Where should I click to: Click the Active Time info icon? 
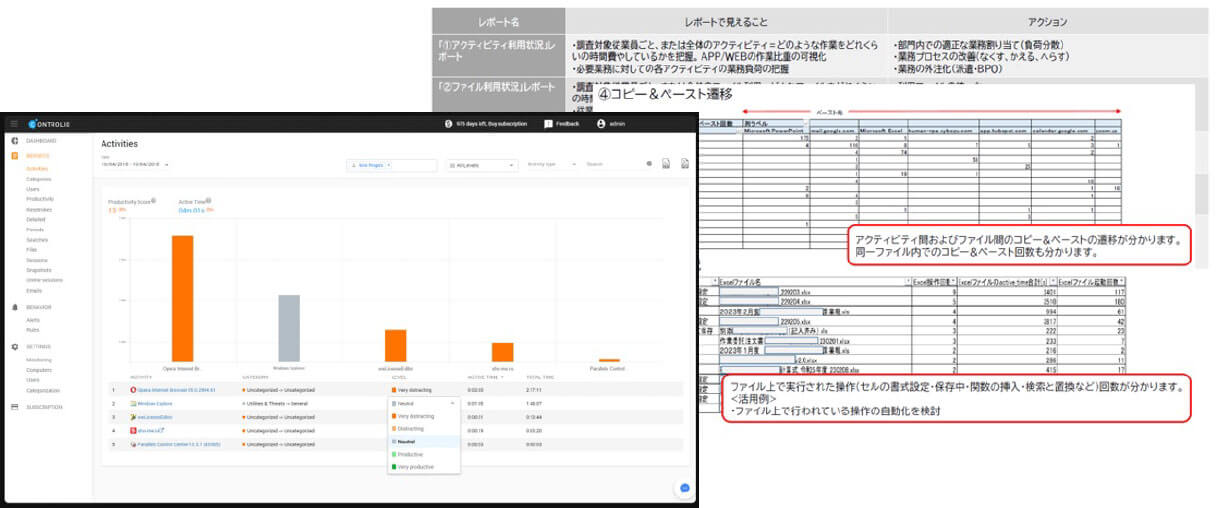point(208,201)
